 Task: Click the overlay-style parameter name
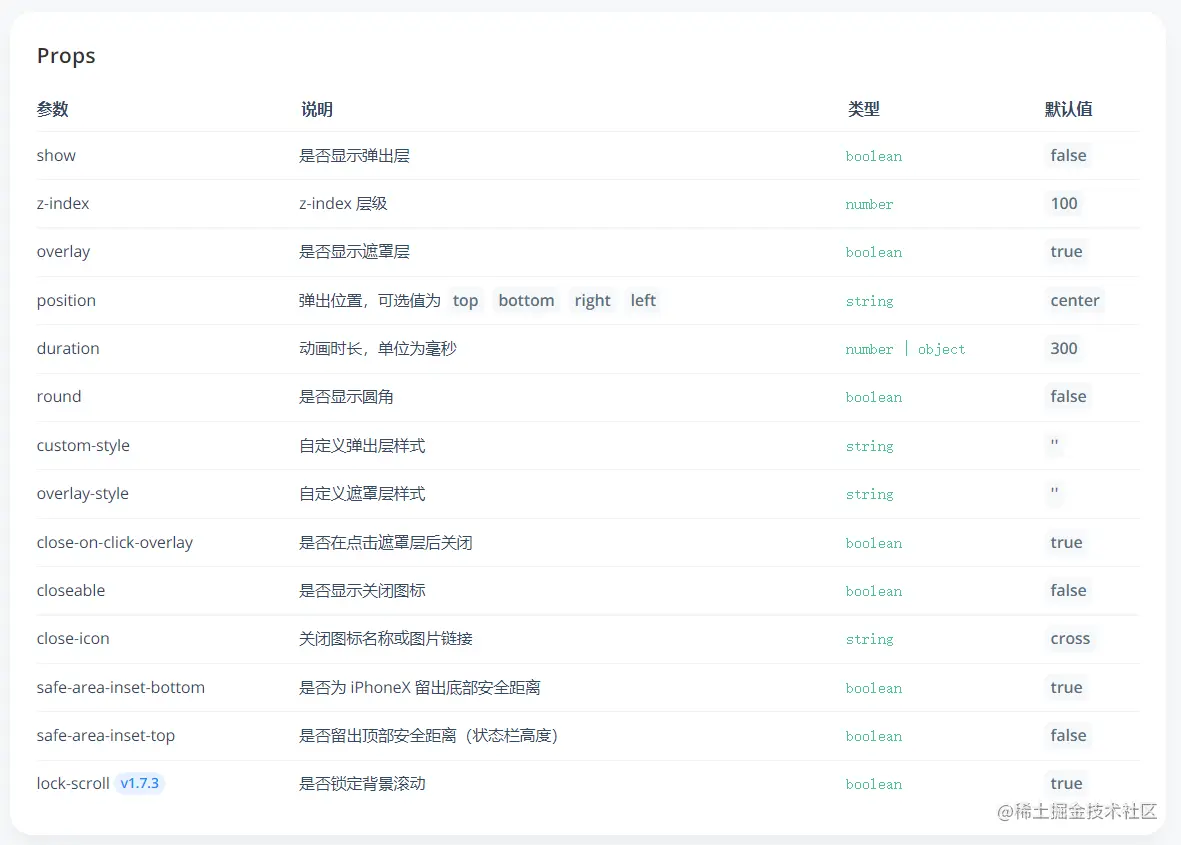[x=83, y=493]
